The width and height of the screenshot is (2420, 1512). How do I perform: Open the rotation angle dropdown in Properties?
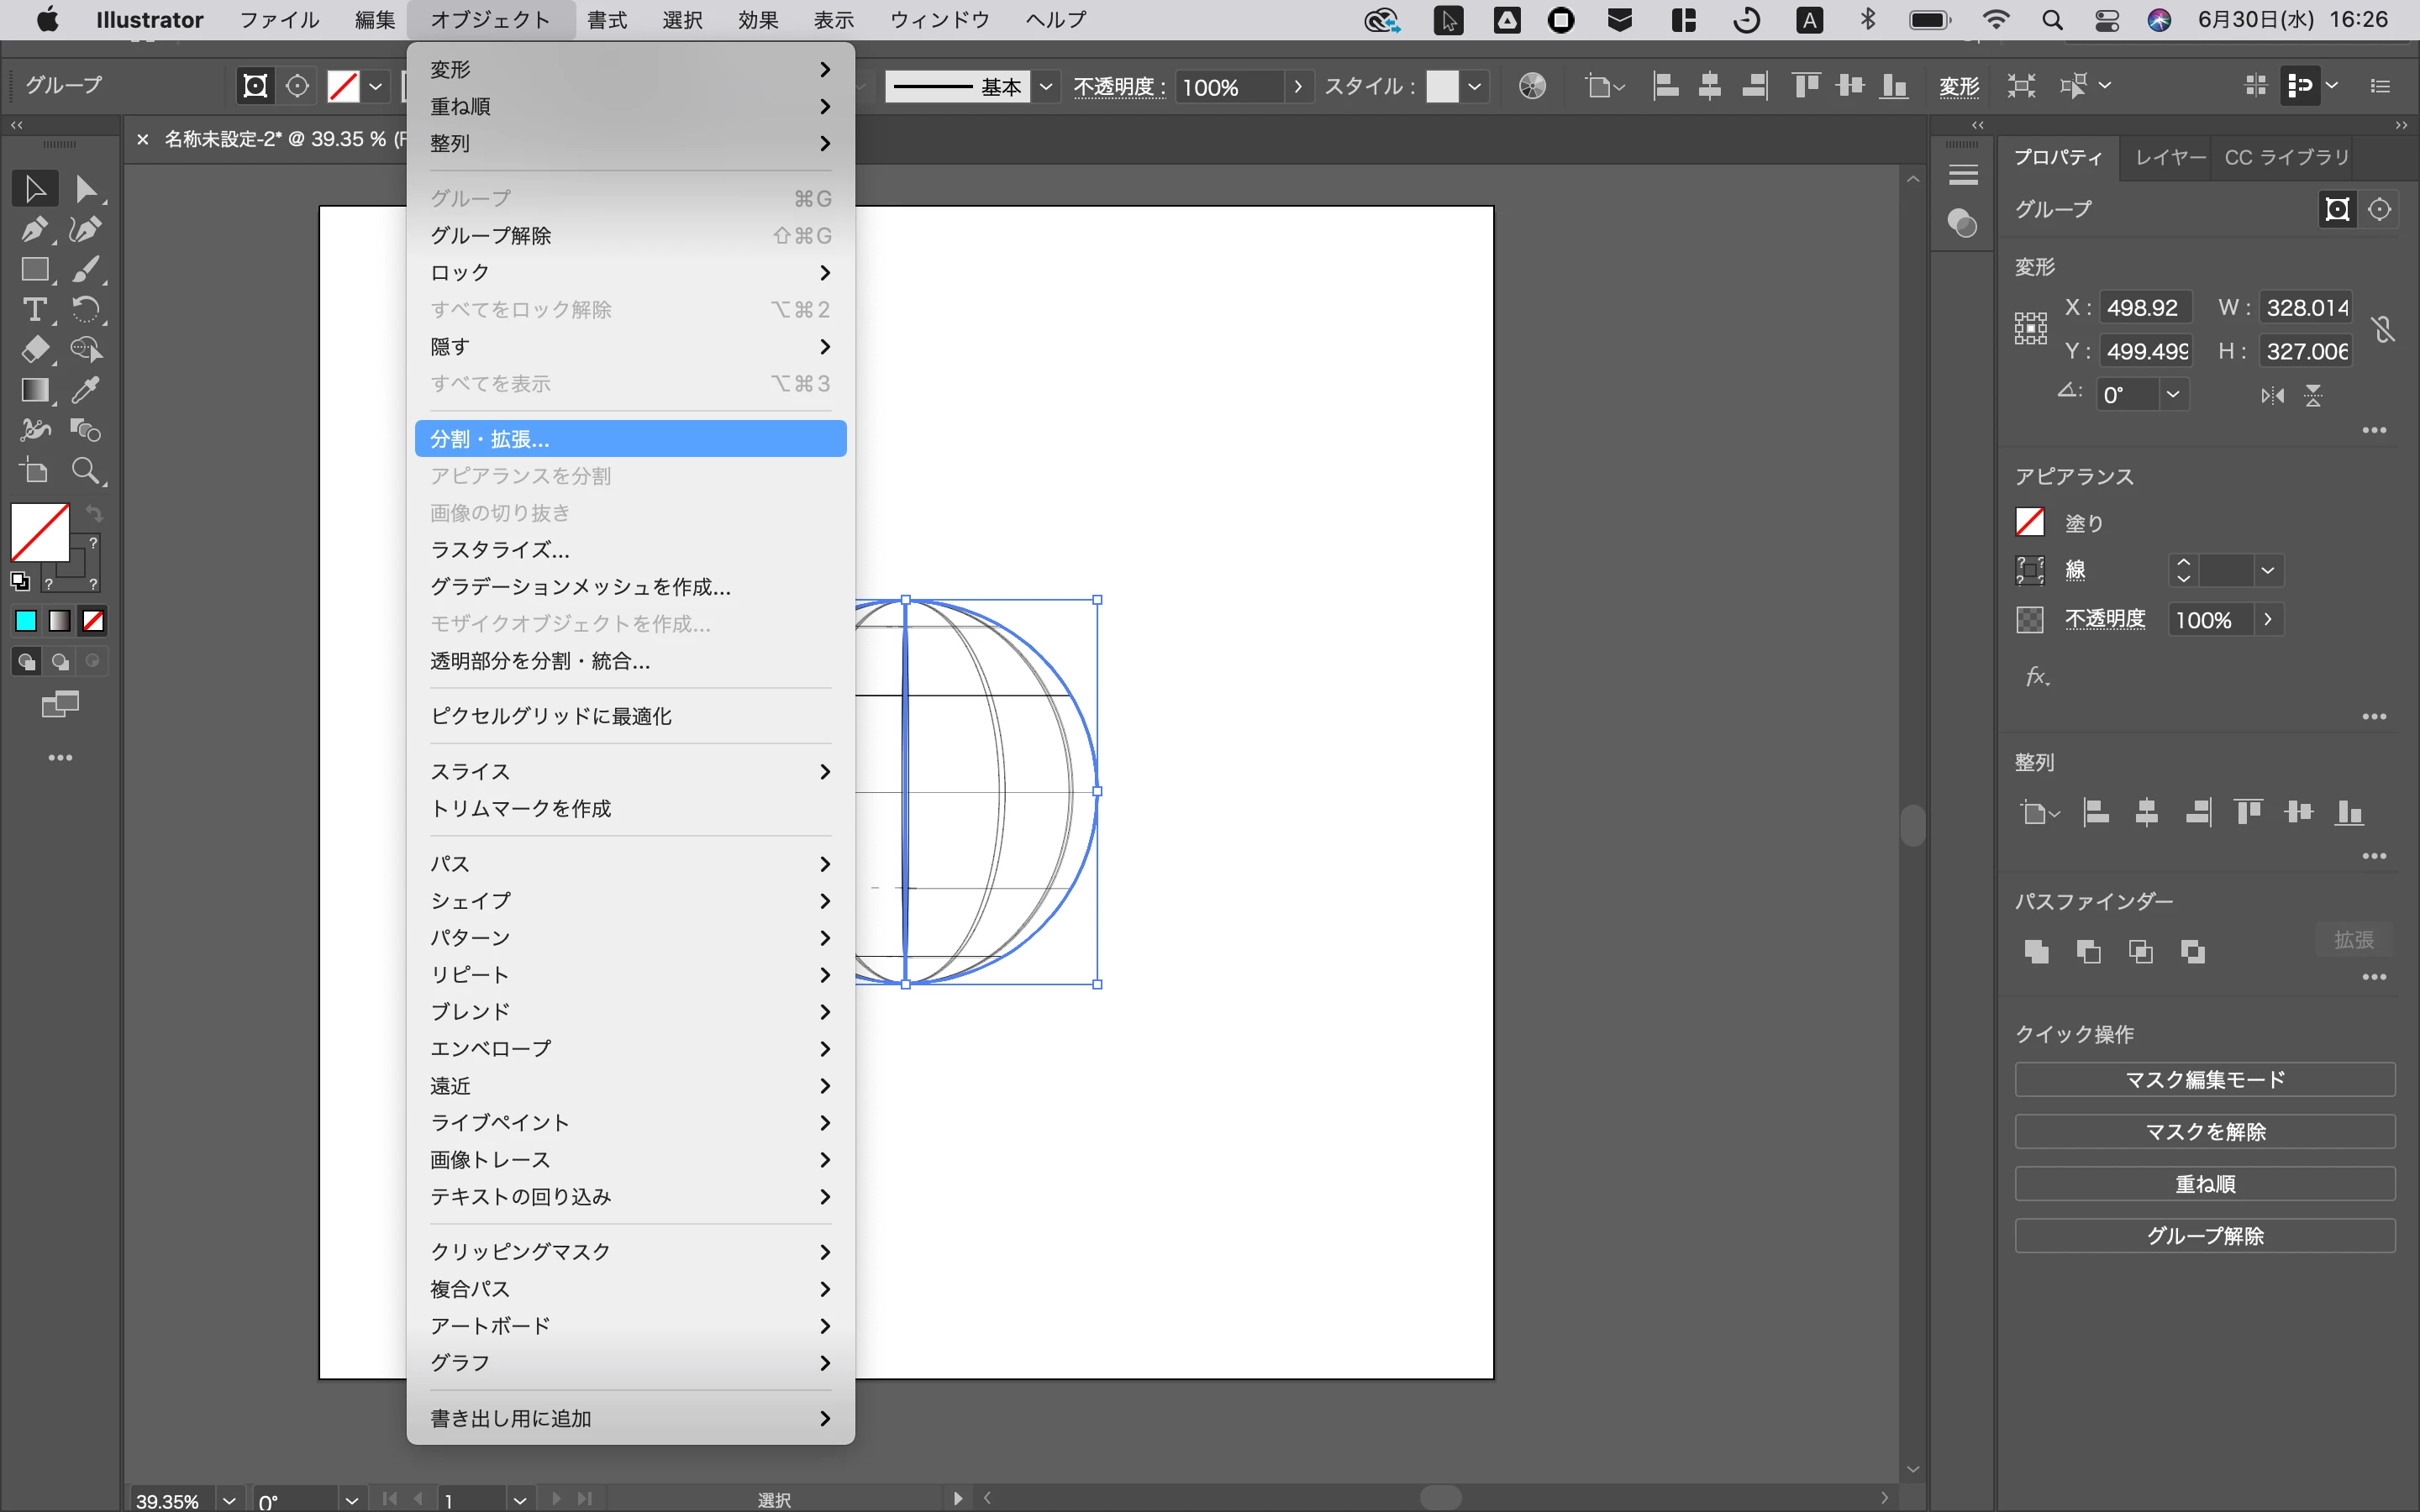[2173, 394]
